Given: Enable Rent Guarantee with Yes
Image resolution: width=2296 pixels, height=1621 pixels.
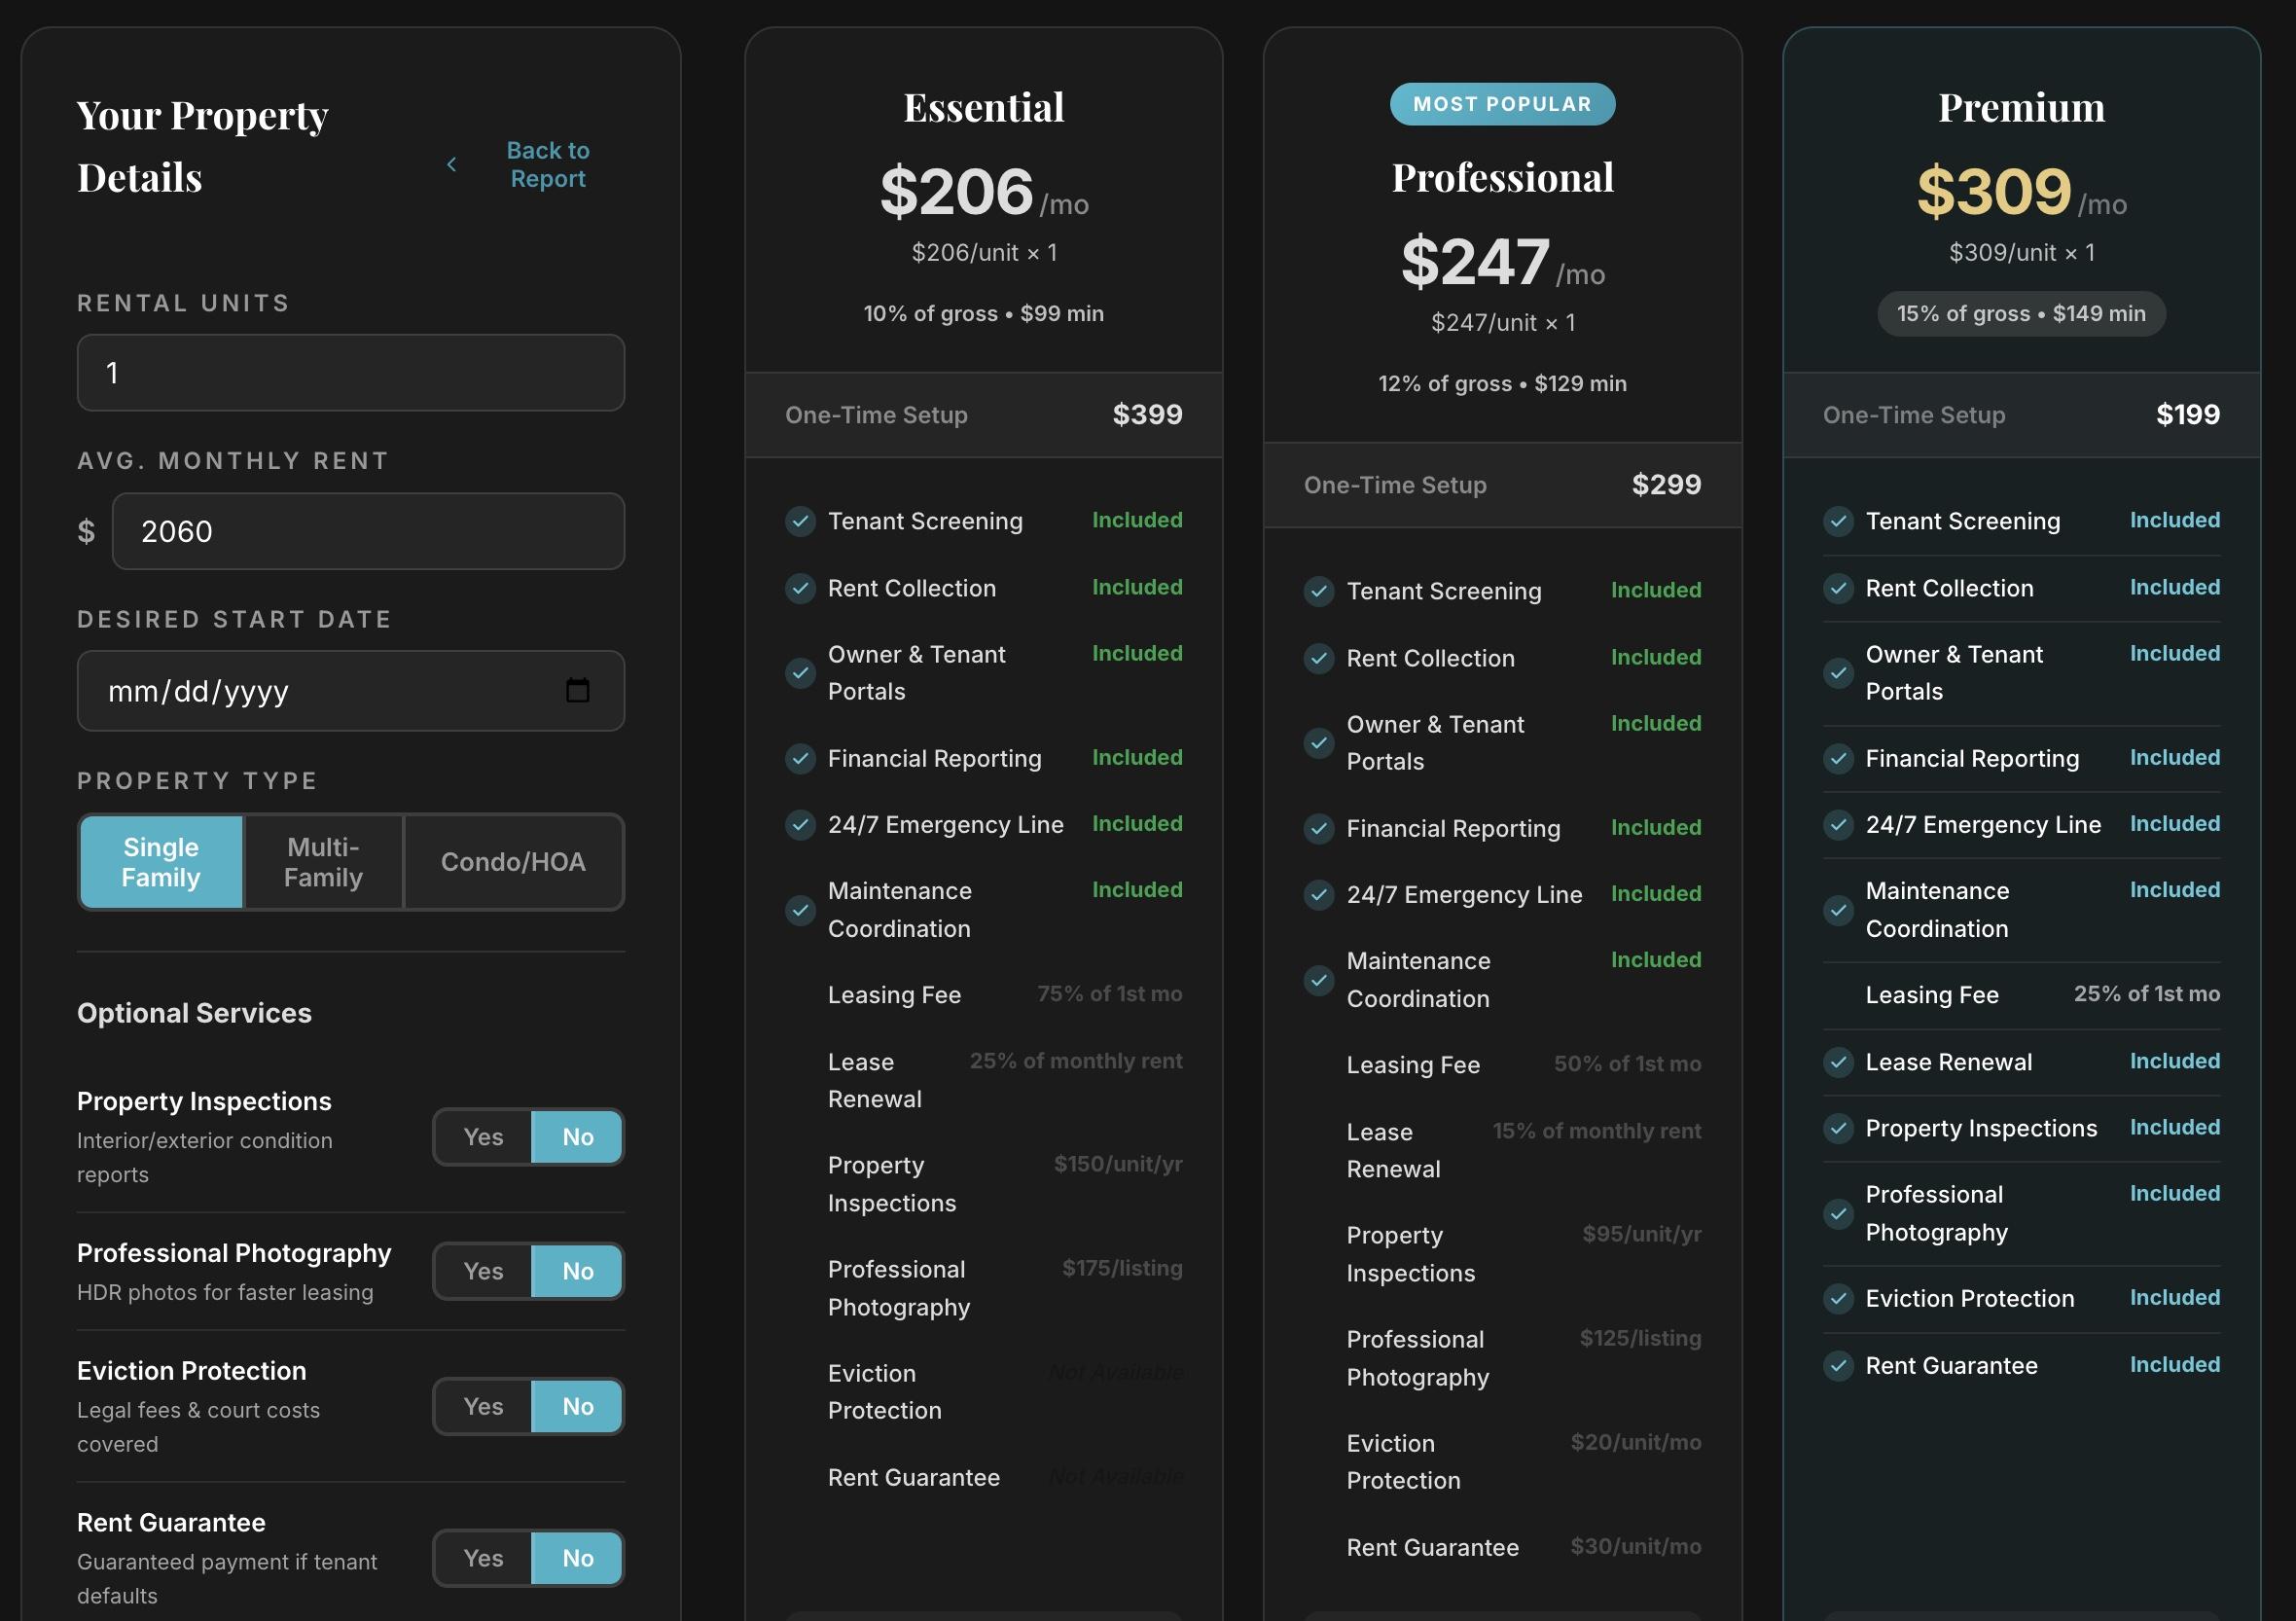Looking at the screenshot, I should (483, 1558).
